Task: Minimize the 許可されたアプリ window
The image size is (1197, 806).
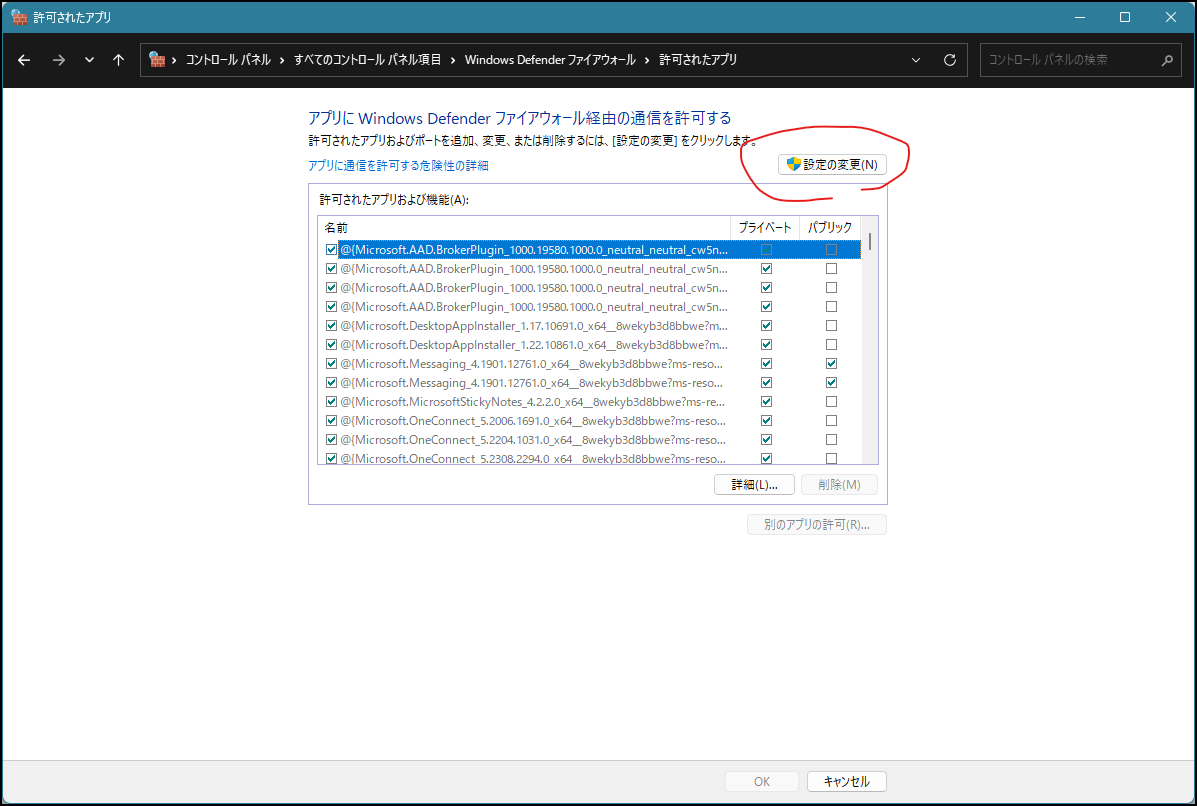Action: (x=1080, y=17)
